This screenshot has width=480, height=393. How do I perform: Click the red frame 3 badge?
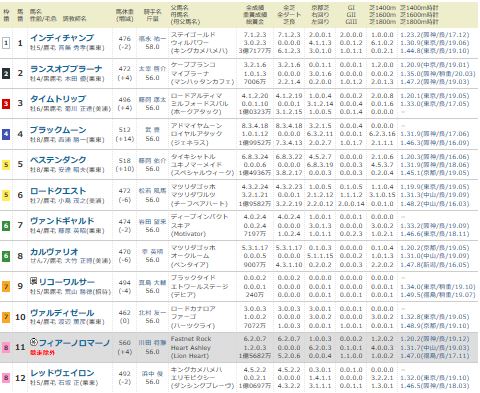pyautogui.click(x=6, y=104)
